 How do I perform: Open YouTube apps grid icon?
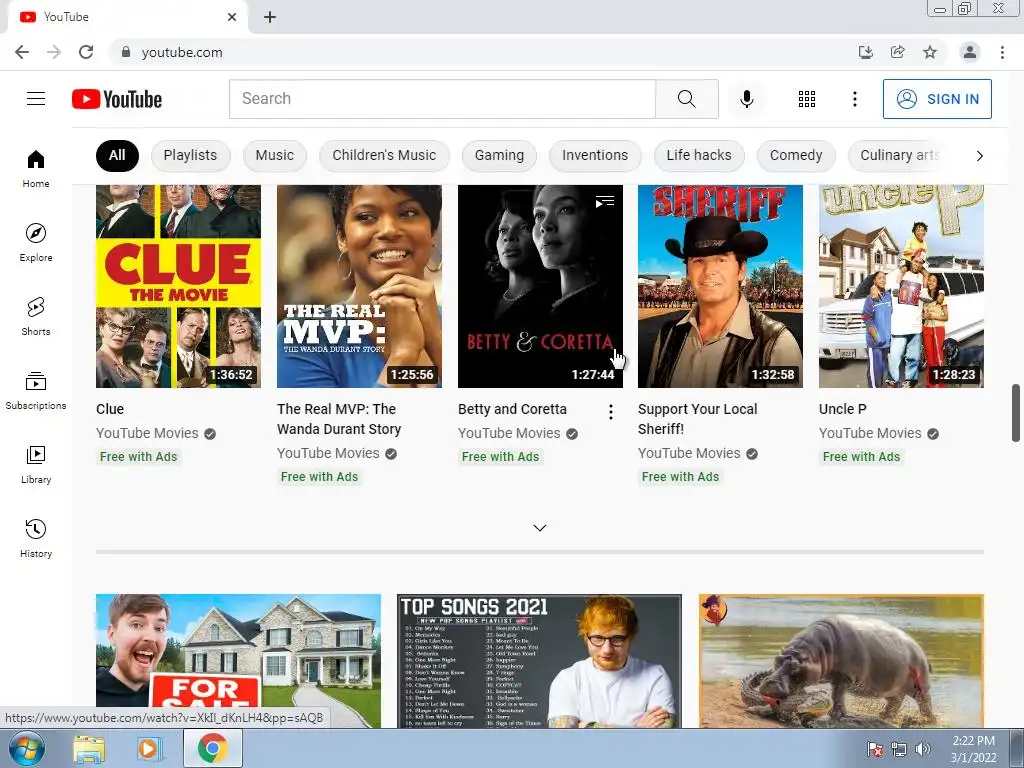coord(807,99)
